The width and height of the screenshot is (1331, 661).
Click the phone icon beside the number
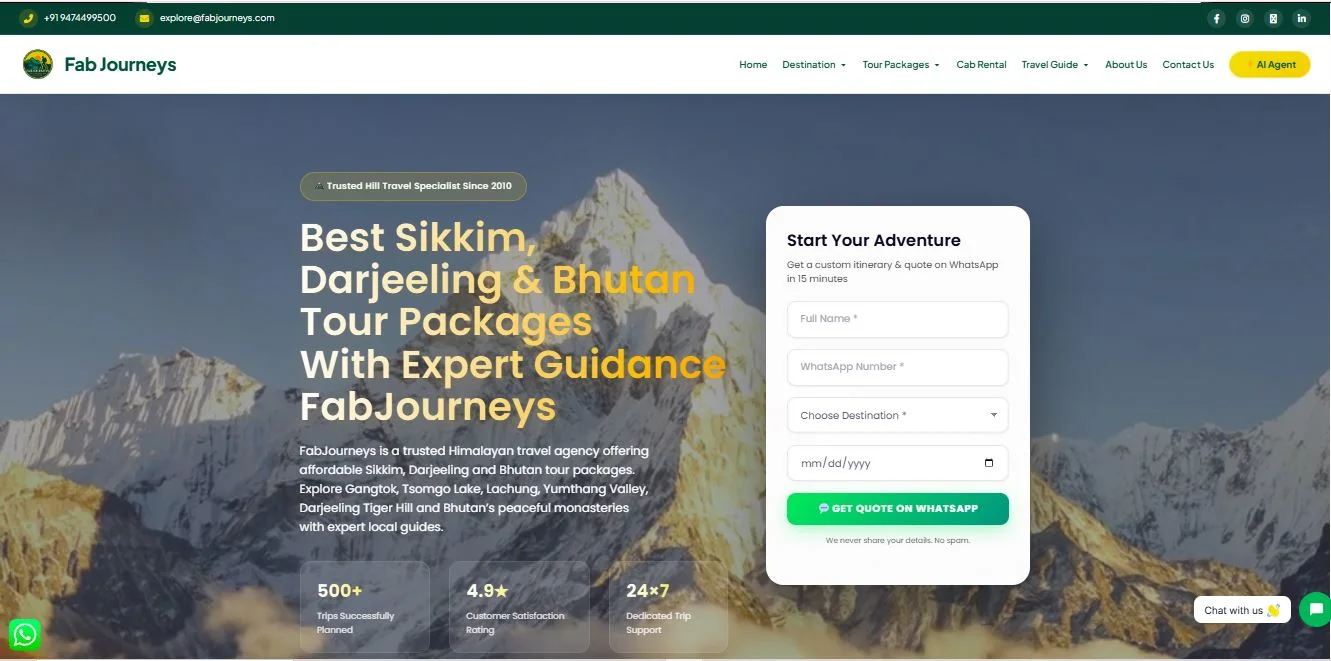28,18
